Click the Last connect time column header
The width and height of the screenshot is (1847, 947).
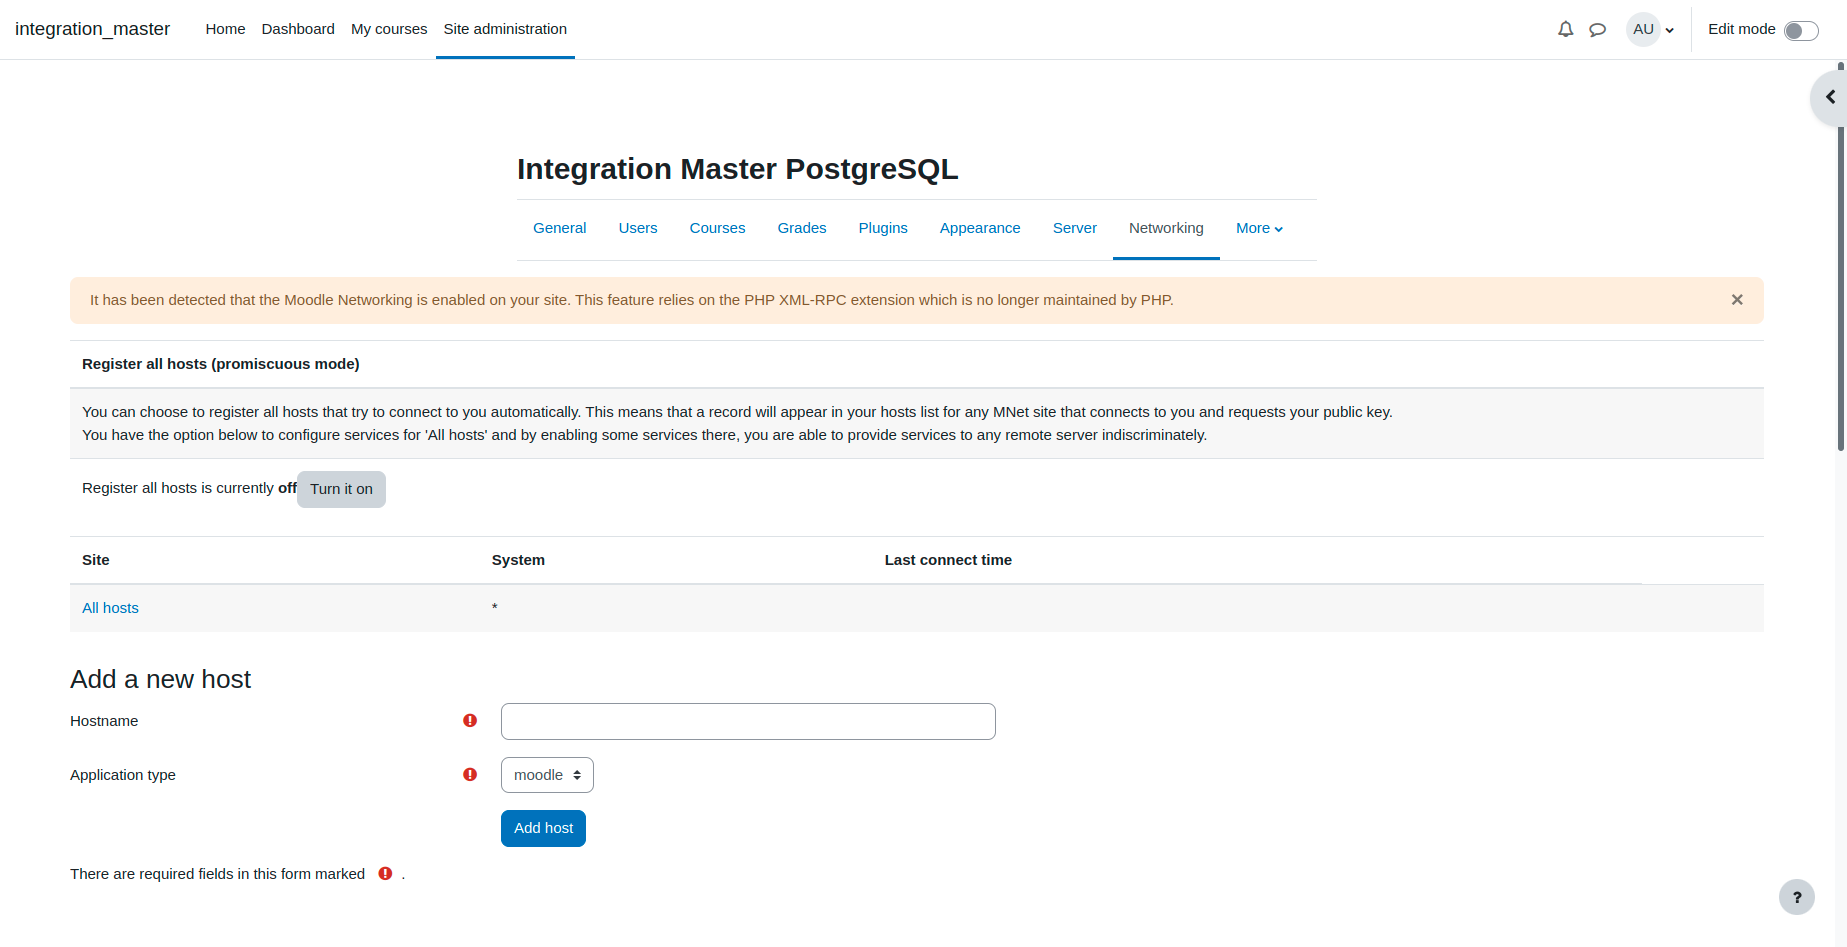tap(948, 560)
